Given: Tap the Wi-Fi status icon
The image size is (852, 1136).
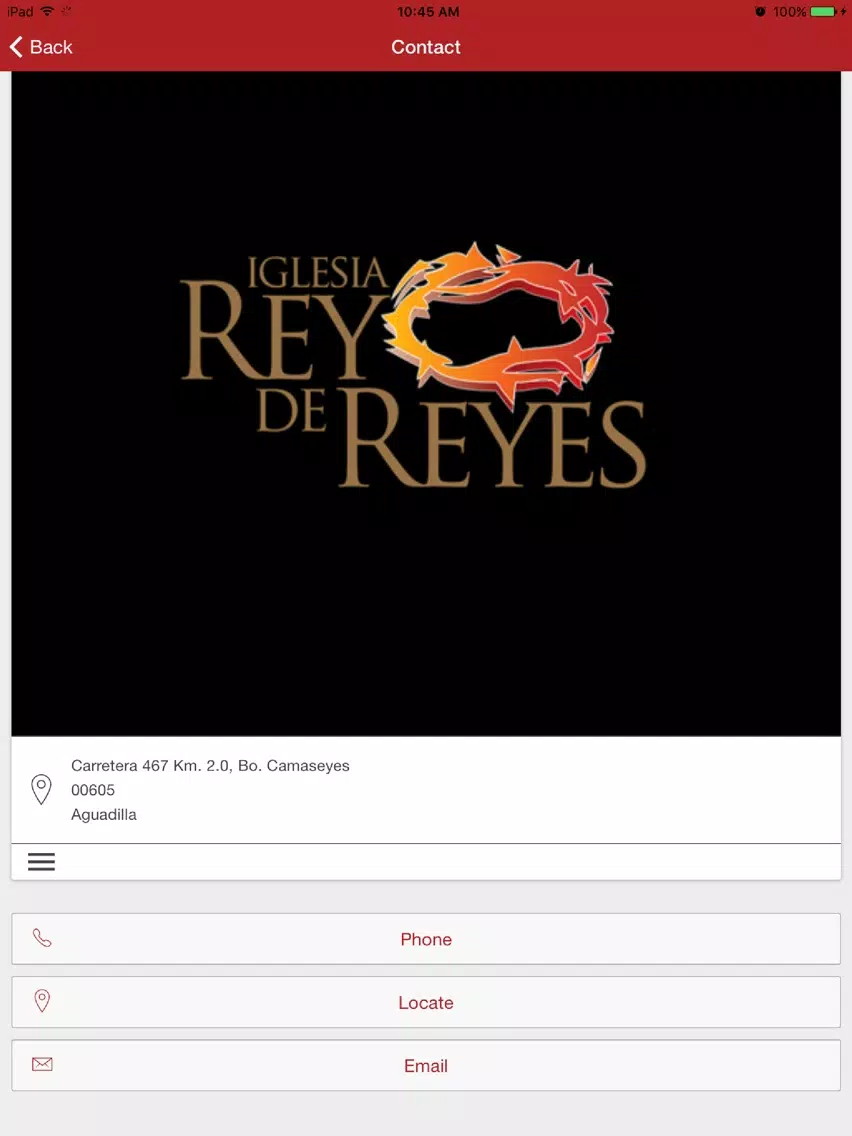Looking at the screenshot, I should [x=48, y=11].
